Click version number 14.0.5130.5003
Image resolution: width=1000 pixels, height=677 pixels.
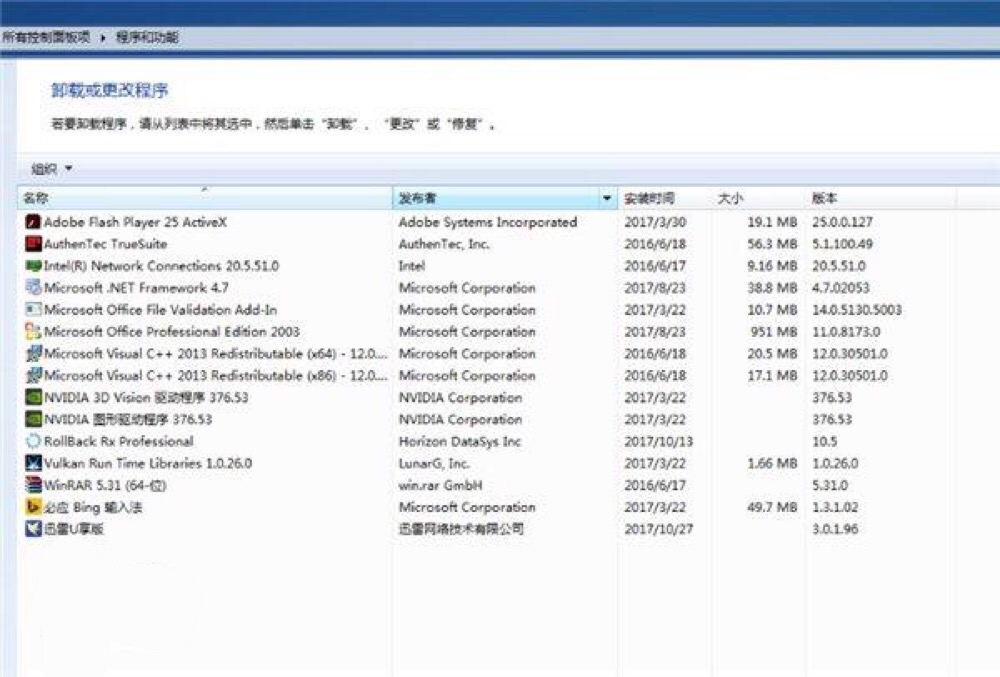(857, 310)
